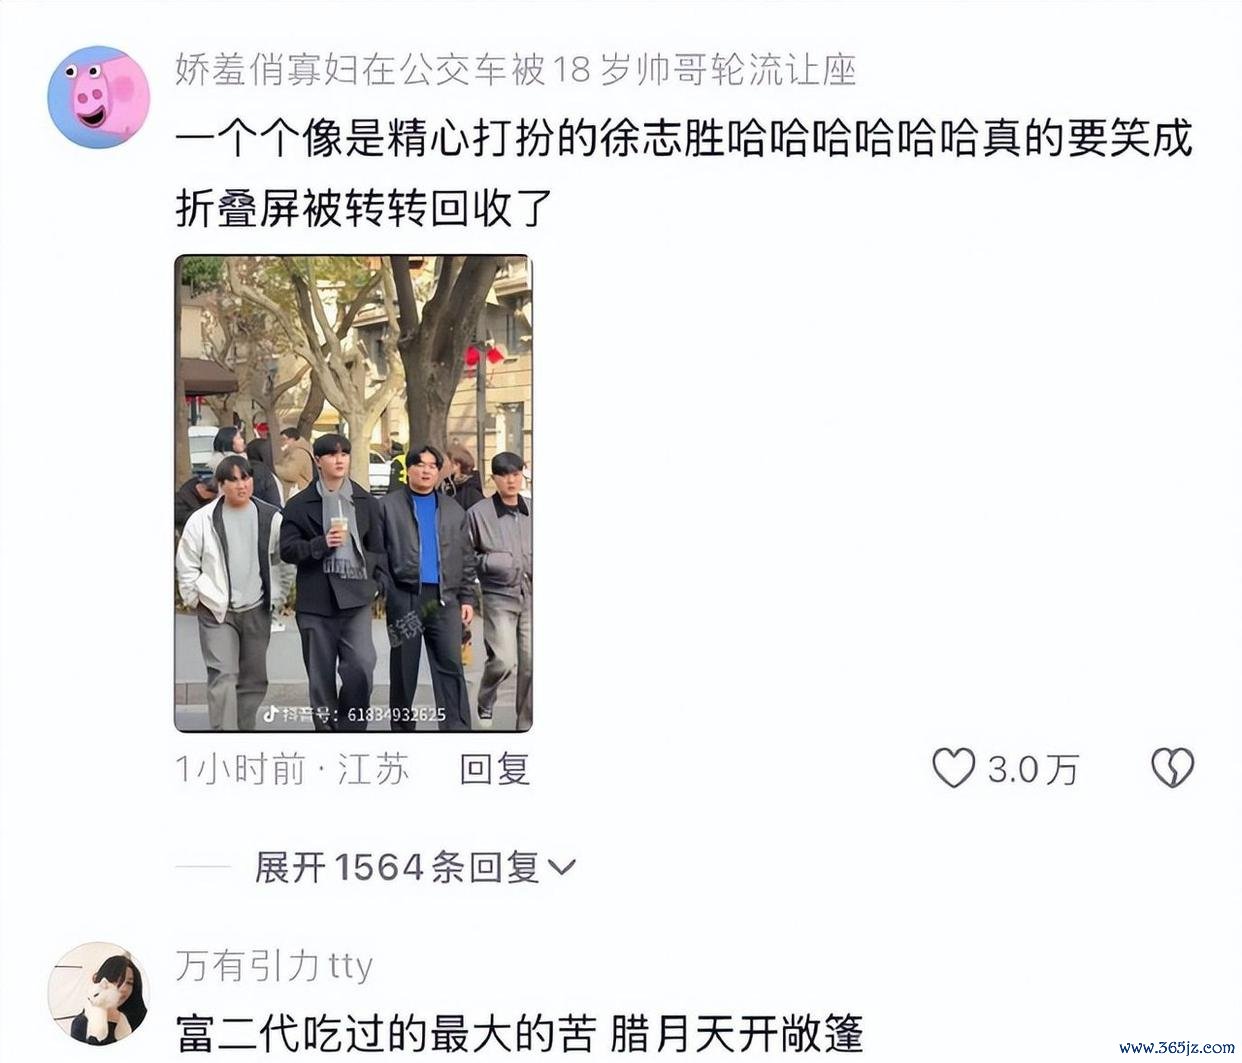The width and height of the screenshot is (1242, 1063).
Task: Select comment line 折叠屏被转转回收了
Action: 364,208
